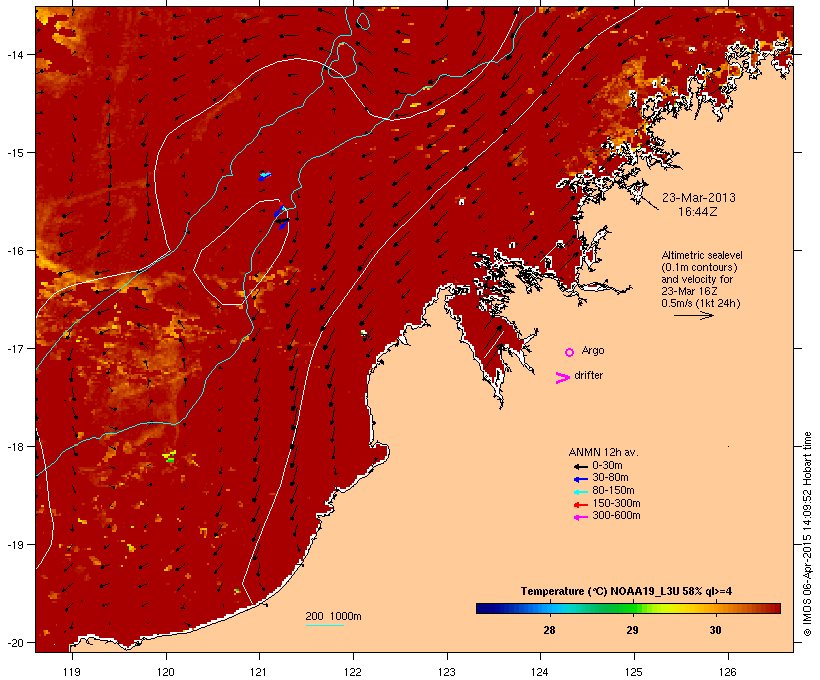This screenshot has width=820, height=680.
Task: Select the date text 23-Mar-2013
Action: pyautogui.click(x=698, y=198)
